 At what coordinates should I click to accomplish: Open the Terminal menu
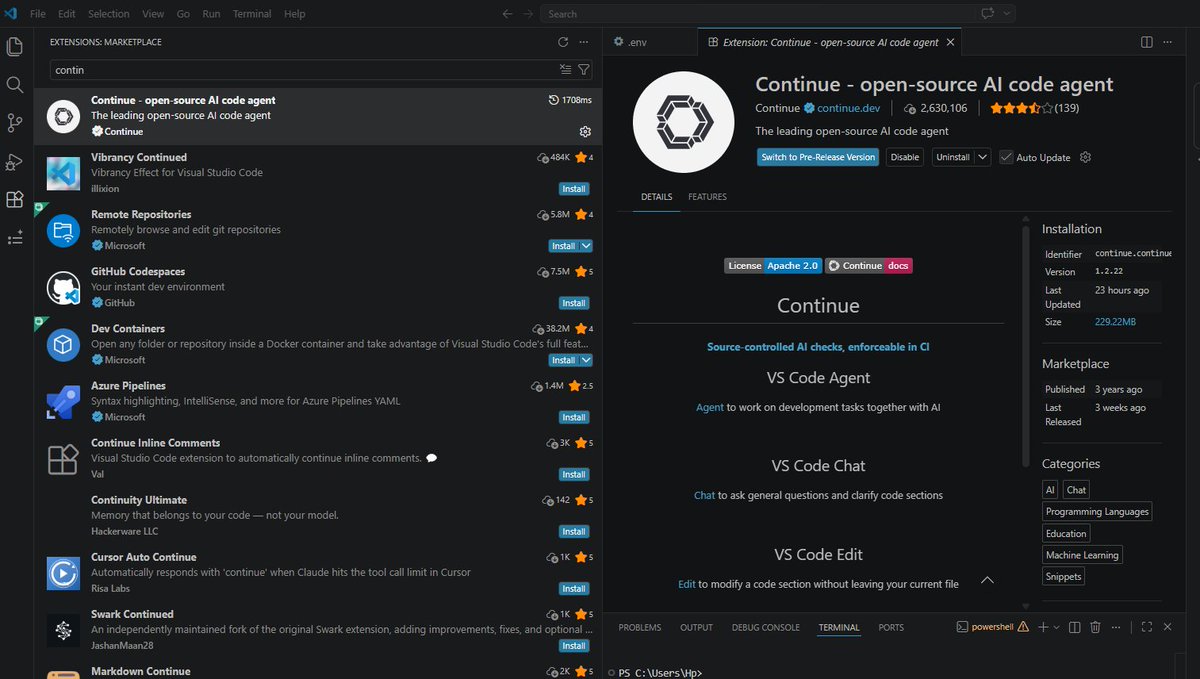click(251, 13)
